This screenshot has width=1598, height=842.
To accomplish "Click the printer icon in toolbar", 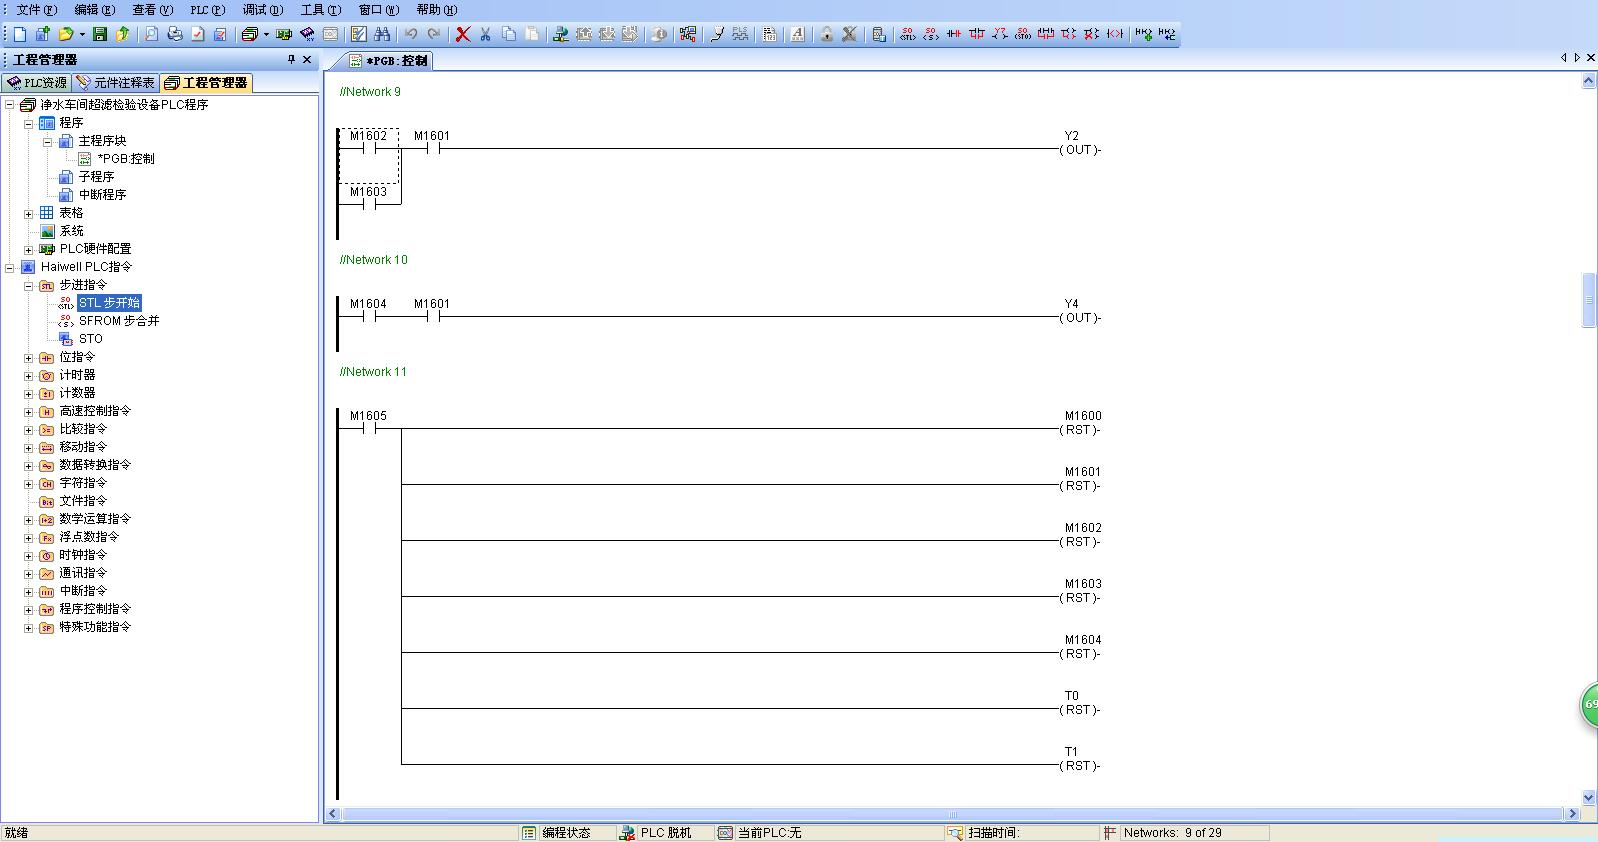I will tap(175, 34).
